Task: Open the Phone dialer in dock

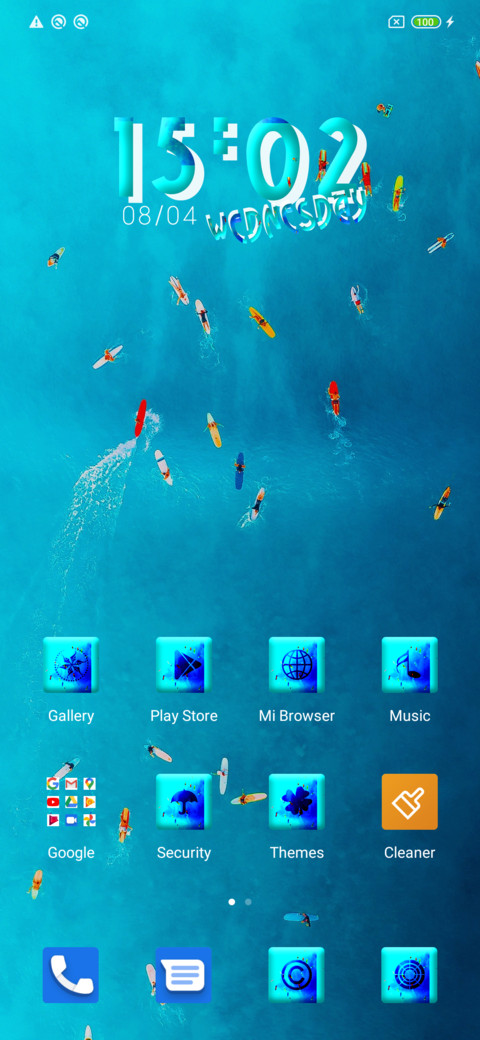Action: point(71,974)
